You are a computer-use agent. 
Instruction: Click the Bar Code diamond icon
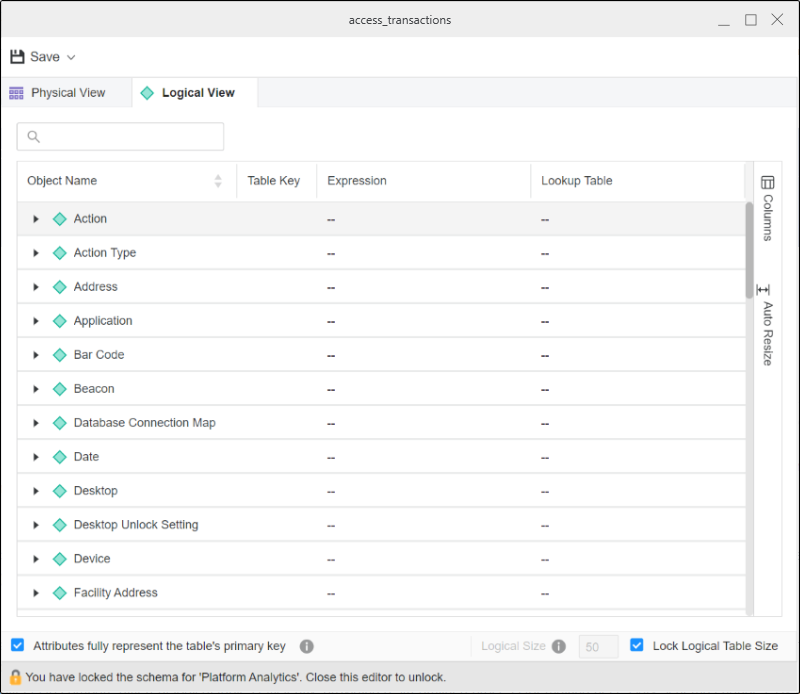point(59,355)
